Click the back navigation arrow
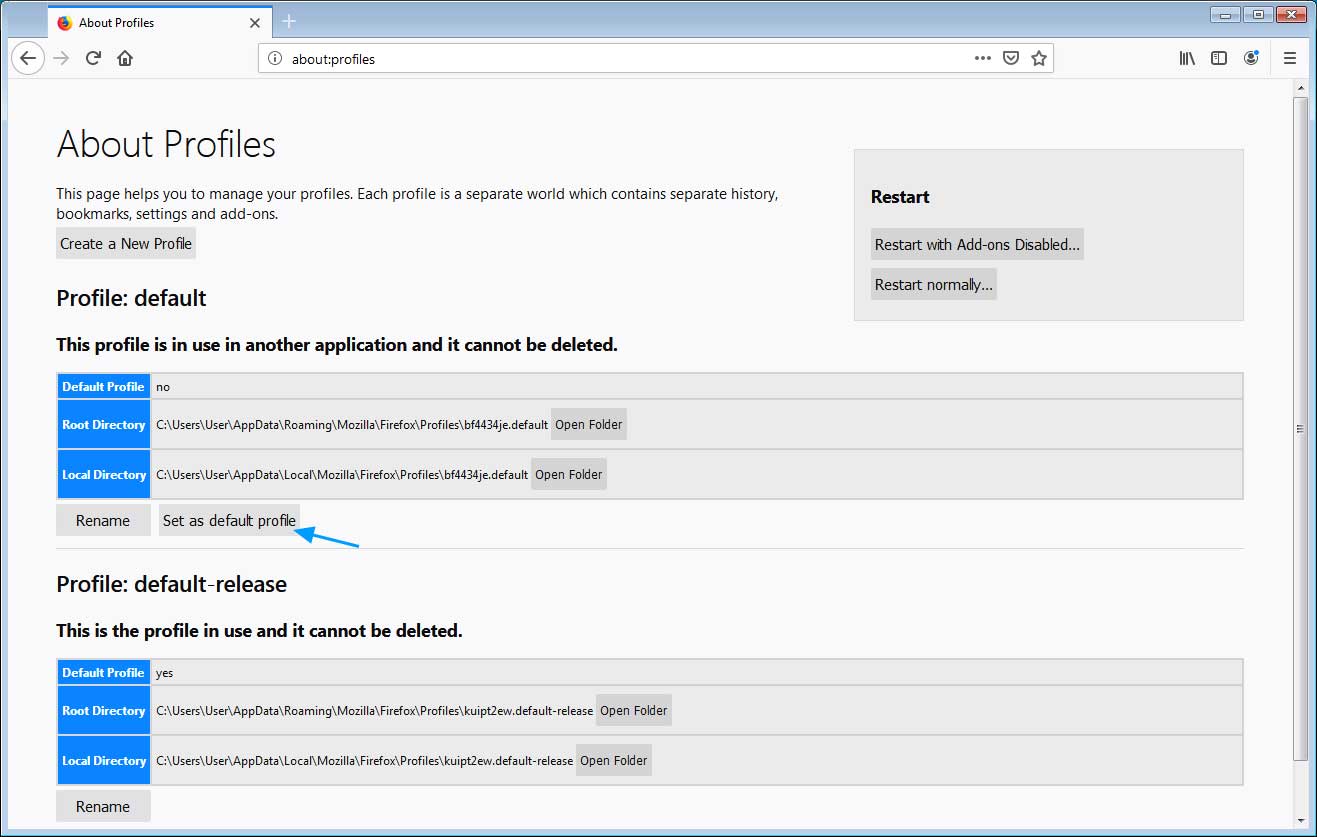 point(28,59)
